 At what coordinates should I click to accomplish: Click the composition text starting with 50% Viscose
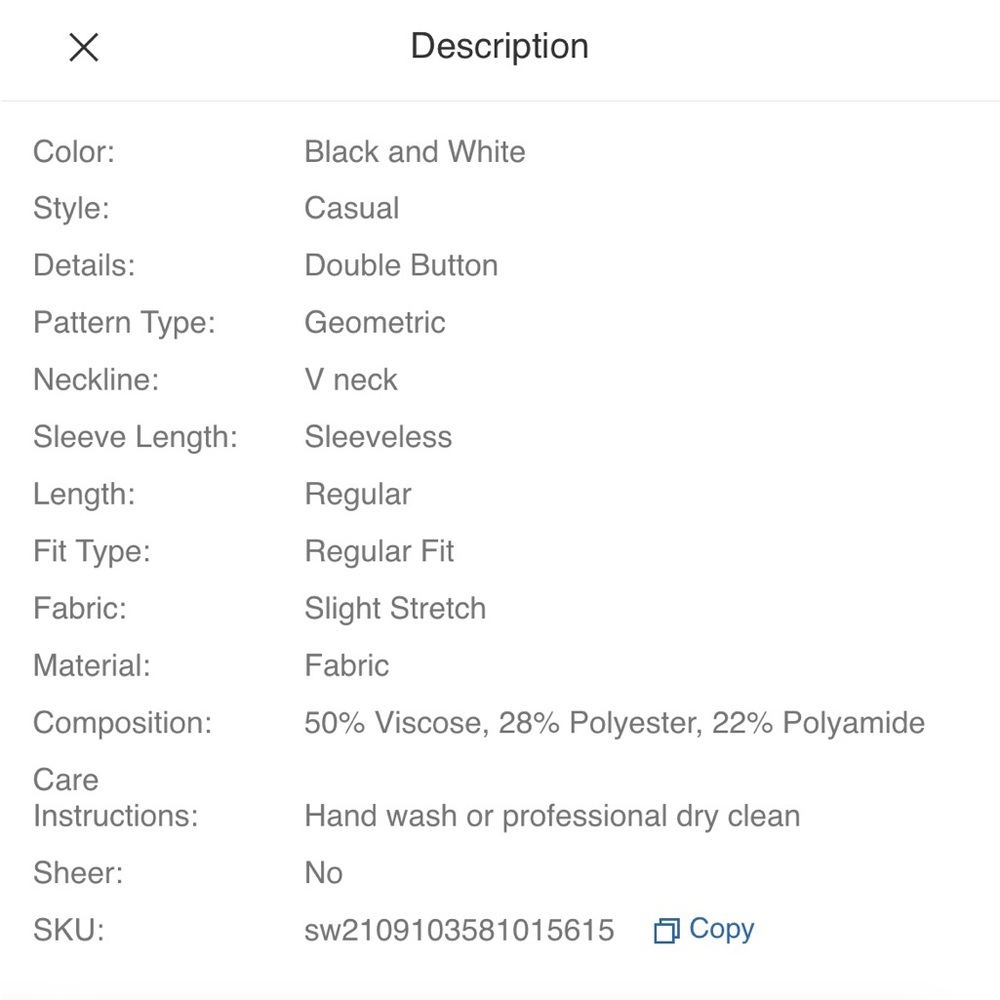[614, 723]
